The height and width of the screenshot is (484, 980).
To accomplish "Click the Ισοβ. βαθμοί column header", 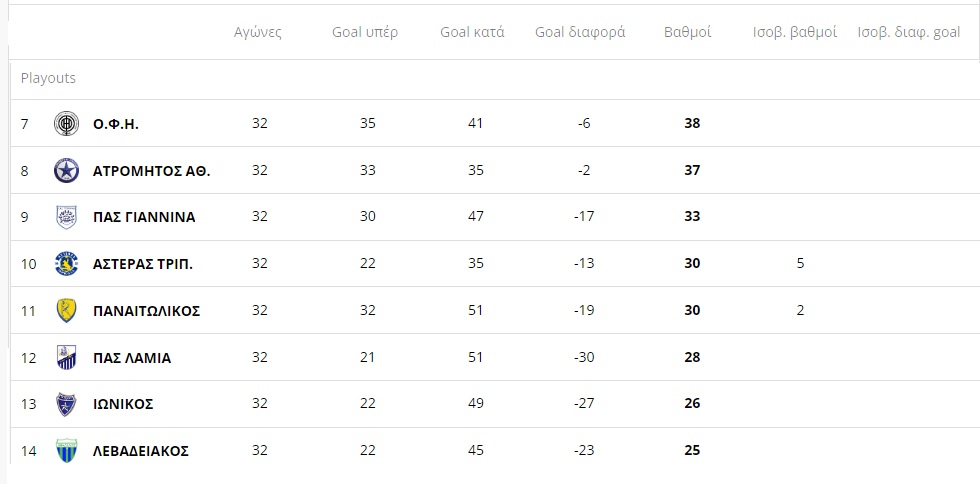I will tap(795, 33).
